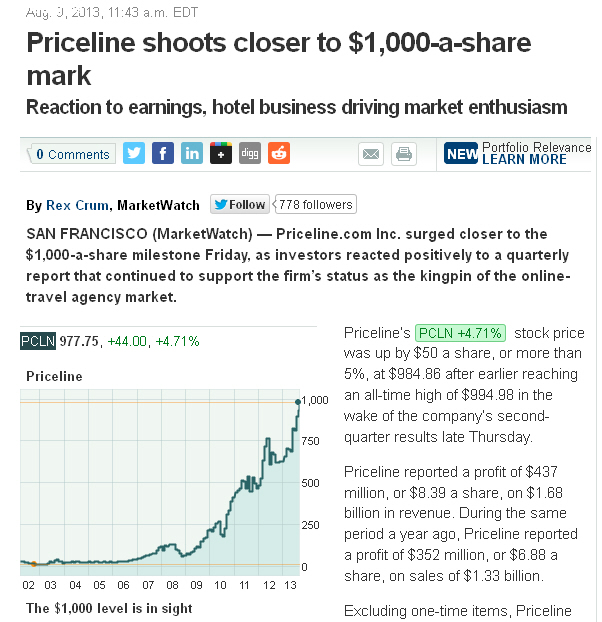Open the green PCLN +4.71% quote tag

pos(461,333)
